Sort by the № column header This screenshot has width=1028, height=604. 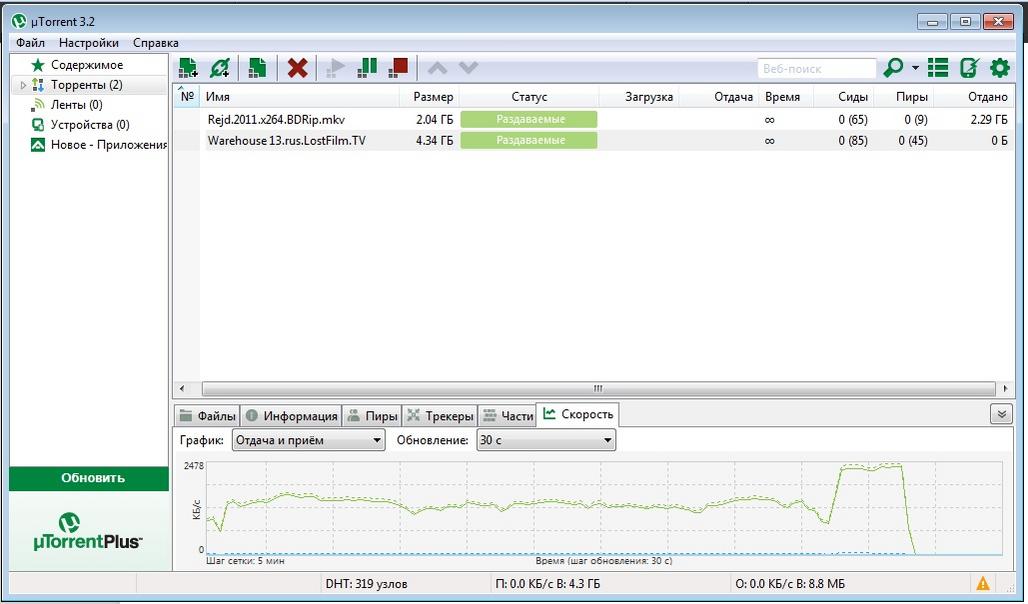pos(187,96)
